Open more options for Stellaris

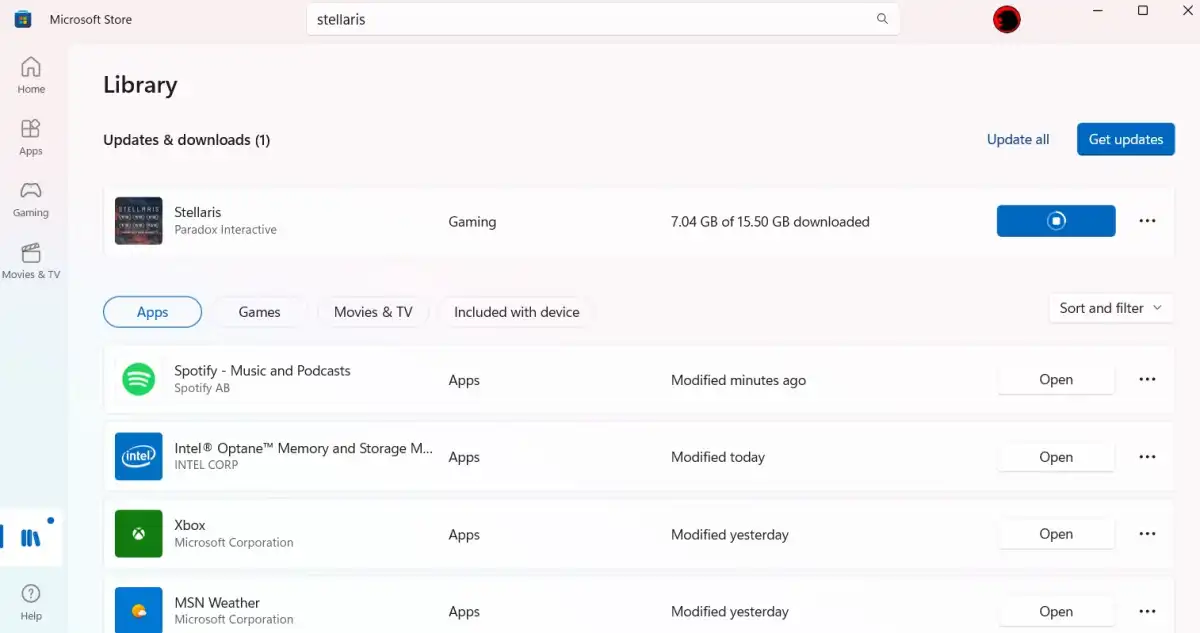pos(1147,221)
